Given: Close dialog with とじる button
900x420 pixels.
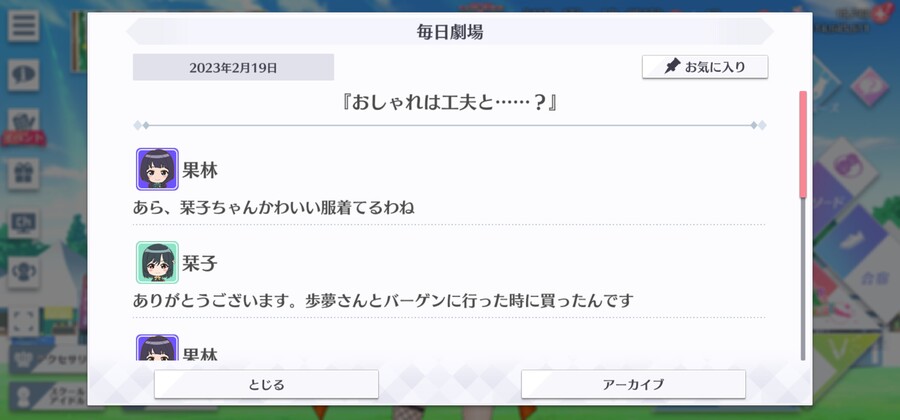Looking at the screenshot, I should (x=266, y=384).
